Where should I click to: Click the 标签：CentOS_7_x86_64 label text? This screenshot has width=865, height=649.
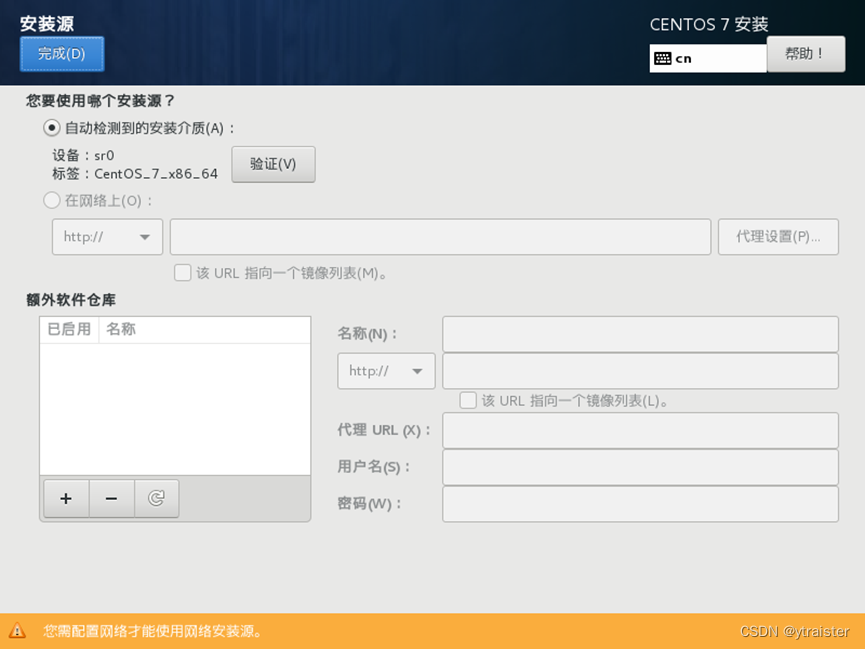135,174
